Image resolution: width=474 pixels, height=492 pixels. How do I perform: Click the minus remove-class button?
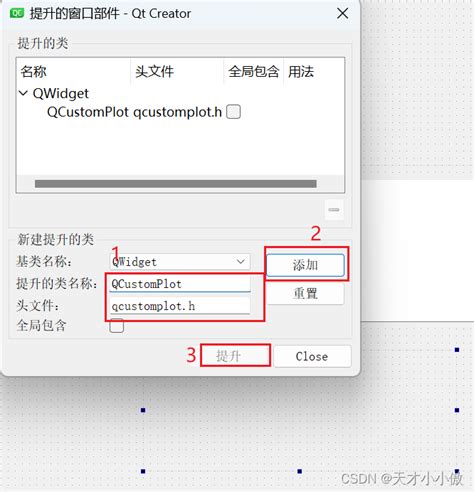point(334,210)
